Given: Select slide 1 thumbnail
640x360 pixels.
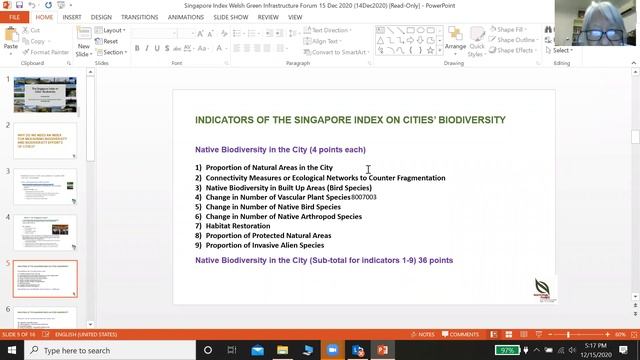Looking at the screenshot, I should 45,95.
